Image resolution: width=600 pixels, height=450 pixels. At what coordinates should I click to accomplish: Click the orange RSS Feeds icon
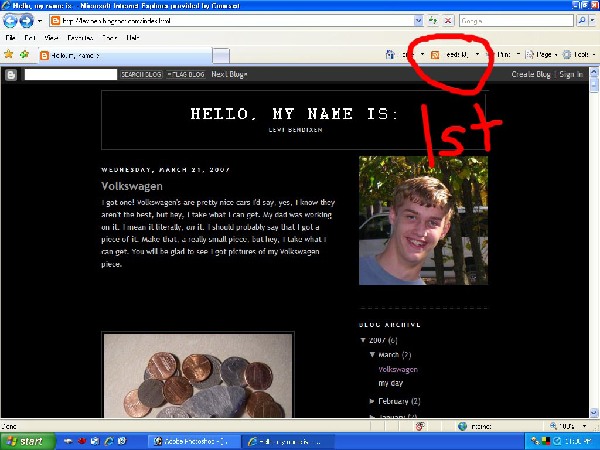pyautogui.click(x=435, y=55)
